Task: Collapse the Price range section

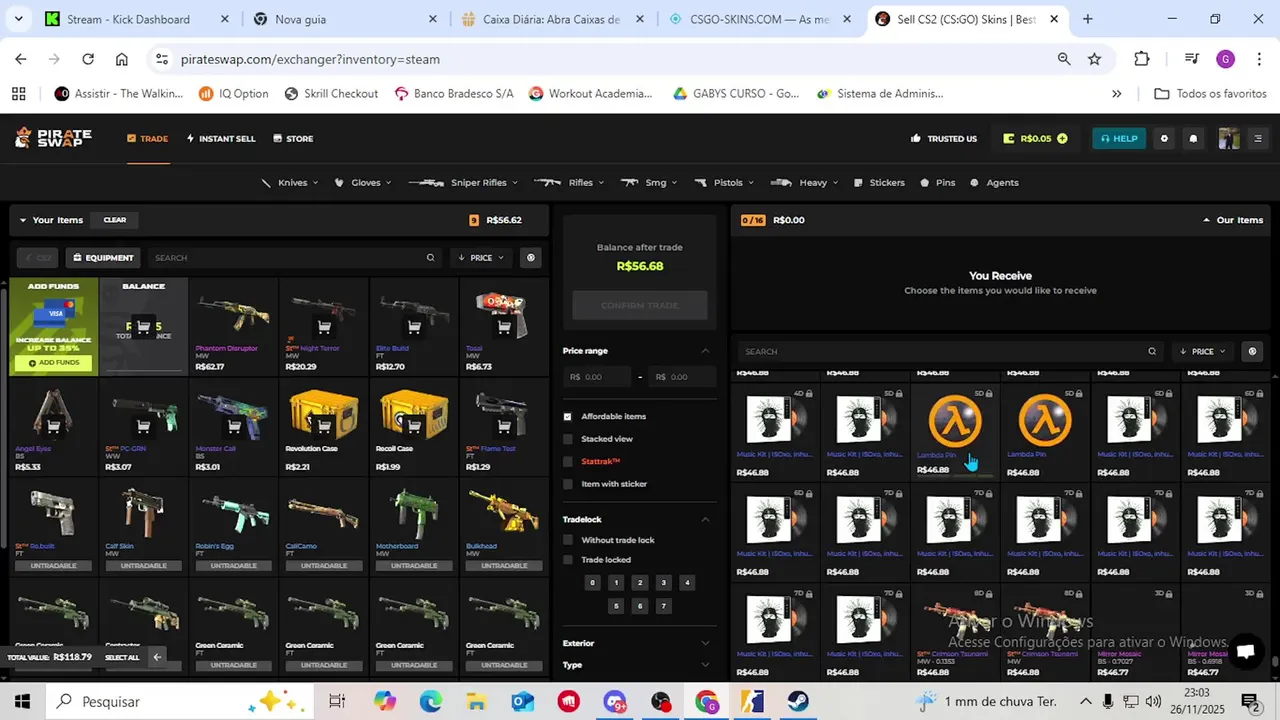Action: [x=705, y=351]
